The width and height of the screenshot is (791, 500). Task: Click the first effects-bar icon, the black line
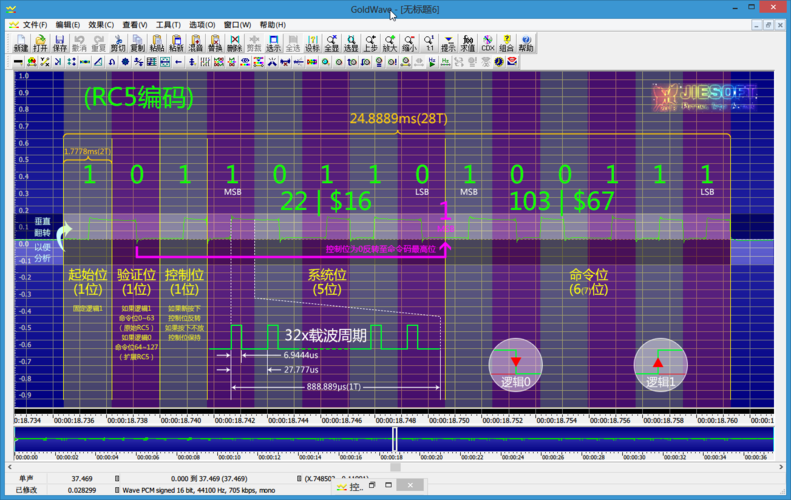pos(18,62)
